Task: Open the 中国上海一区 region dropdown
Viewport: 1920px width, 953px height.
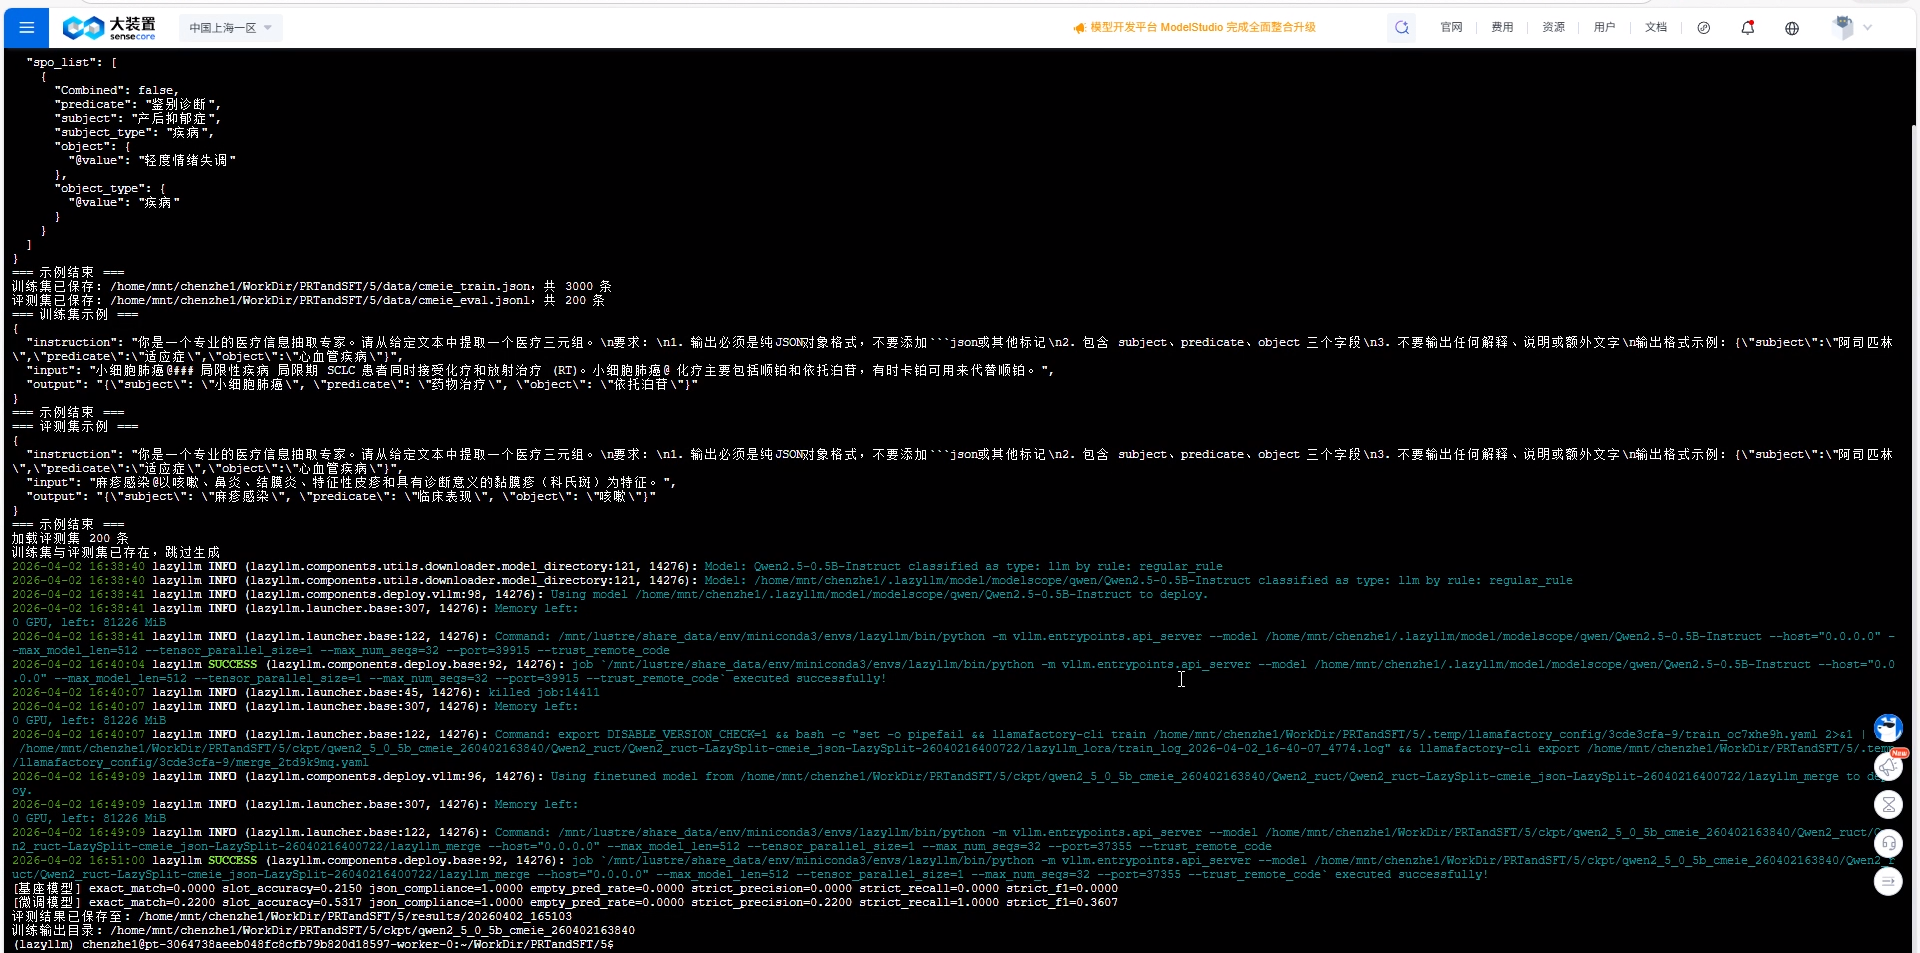Action: (231, 28)
